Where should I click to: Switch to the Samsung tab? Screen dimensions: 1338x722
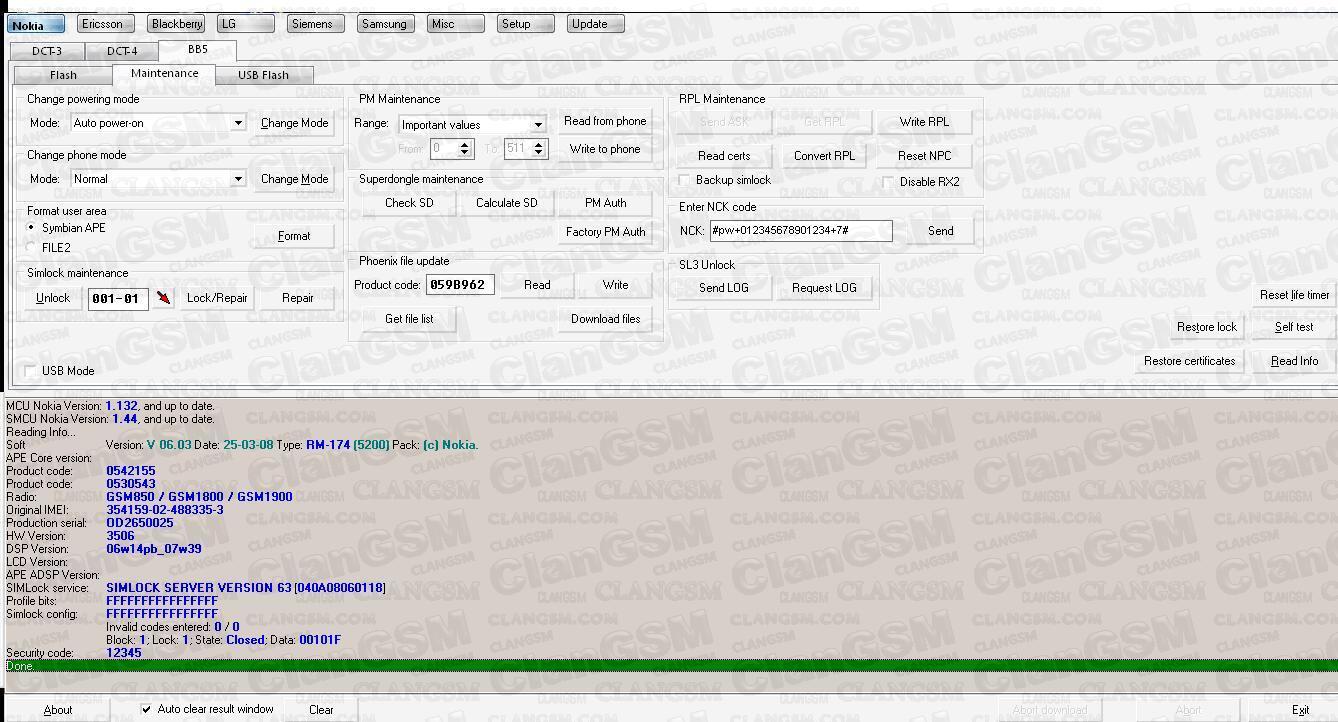coord(386,24)
